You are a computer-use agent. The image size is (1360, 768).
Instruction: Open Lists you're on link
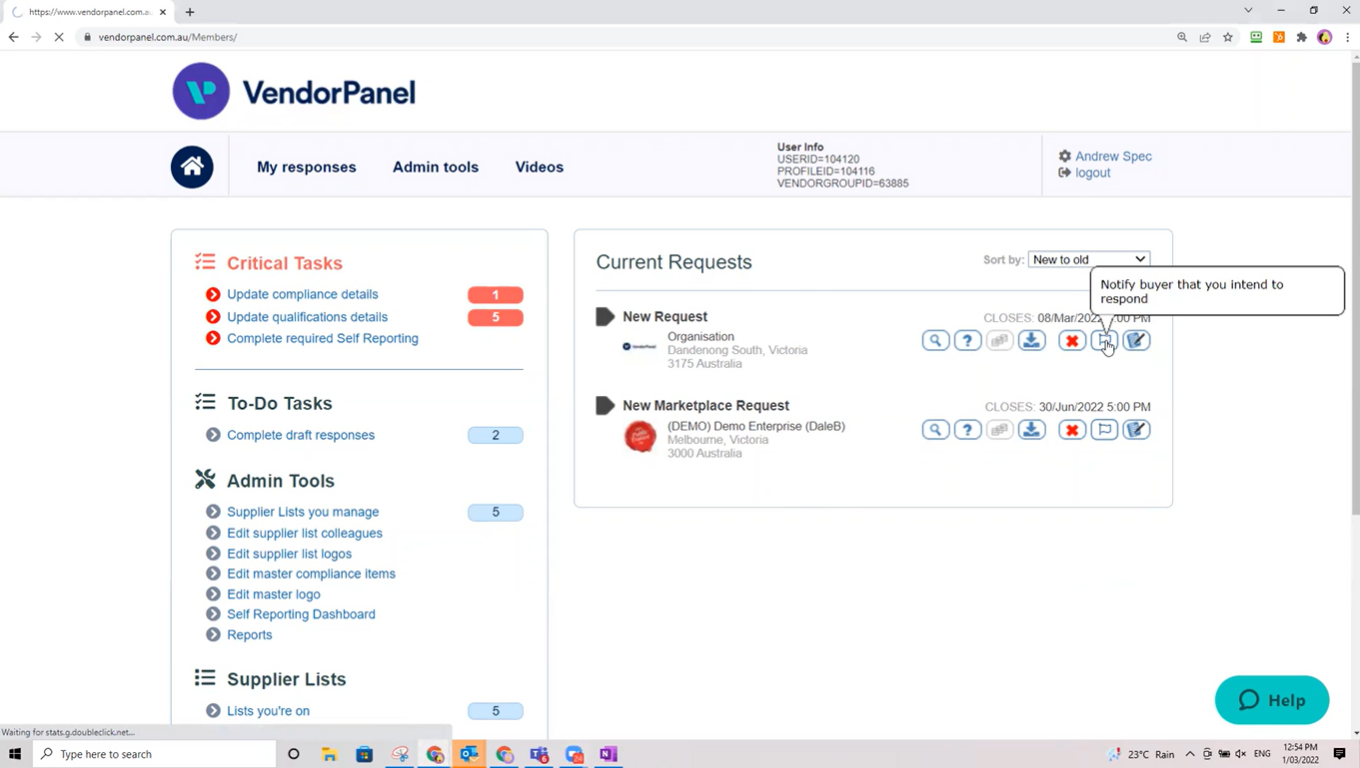pyautogui.click(x=268, y=711)
